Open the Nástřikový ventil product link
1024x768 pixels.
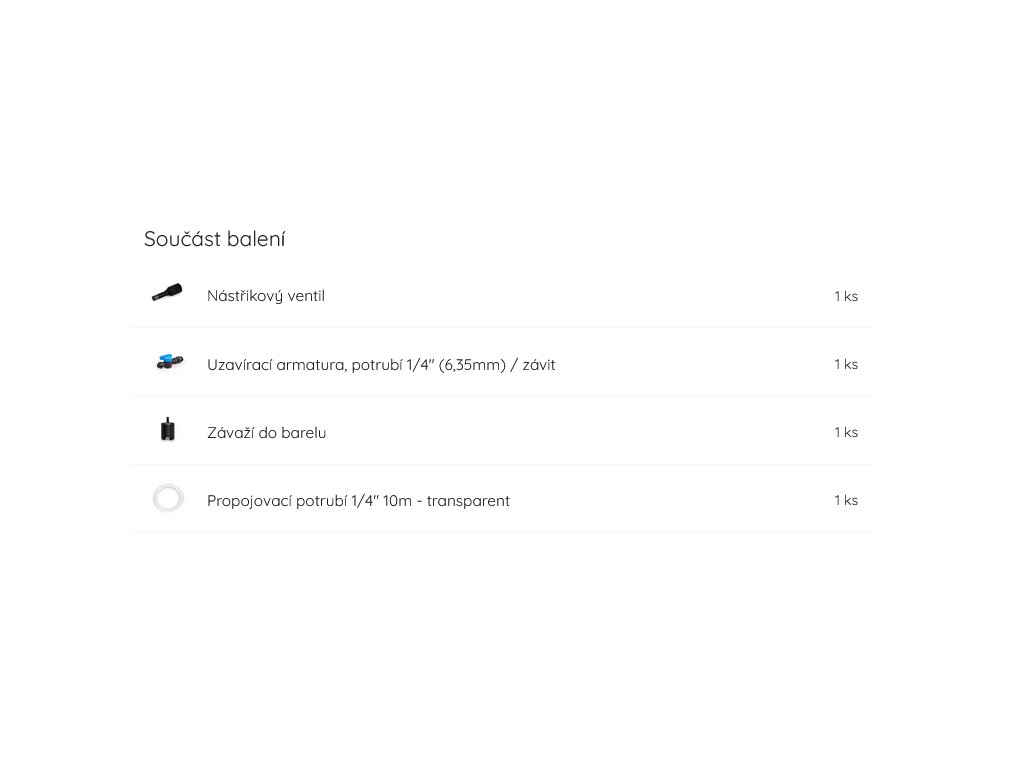(265, 296)
